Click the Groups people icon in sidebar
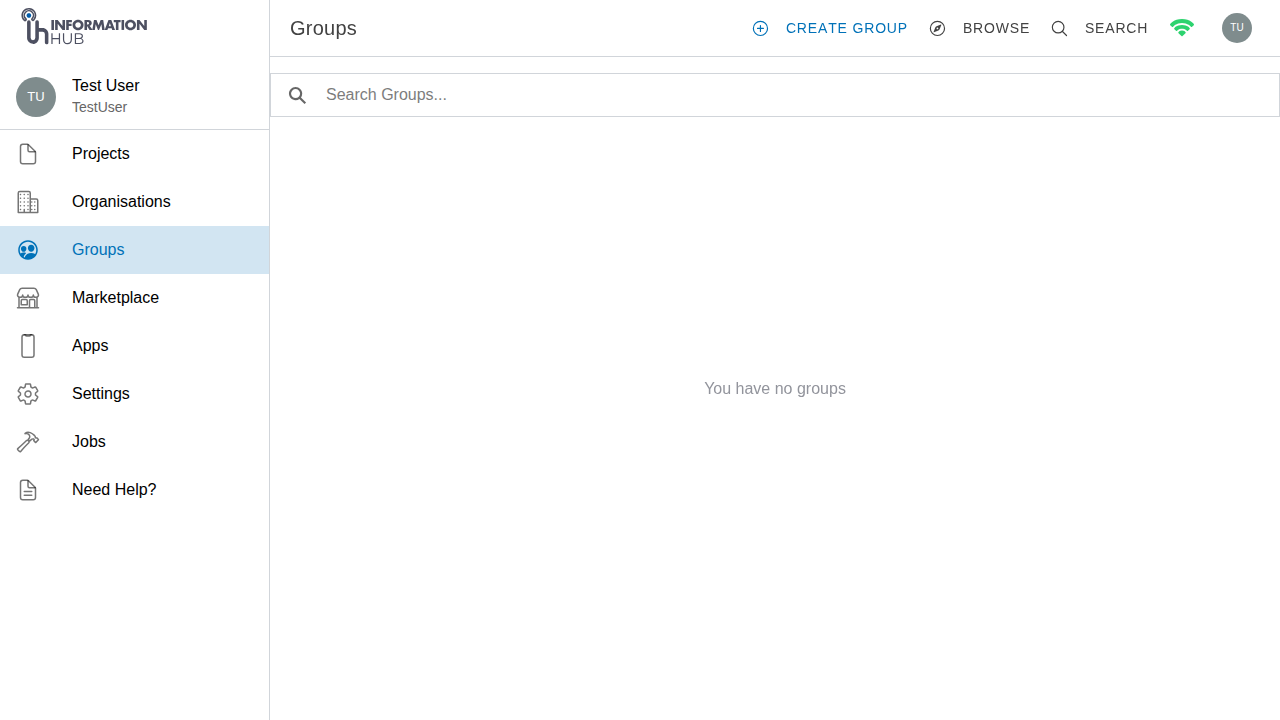 (28, 250)
